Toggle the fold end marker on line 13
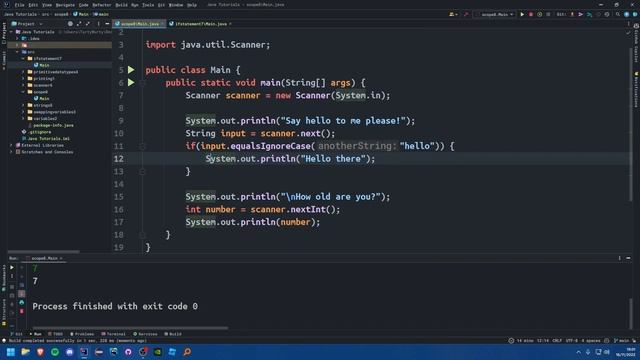Screen dimensions: 640x360 click(x=142, y=171)
